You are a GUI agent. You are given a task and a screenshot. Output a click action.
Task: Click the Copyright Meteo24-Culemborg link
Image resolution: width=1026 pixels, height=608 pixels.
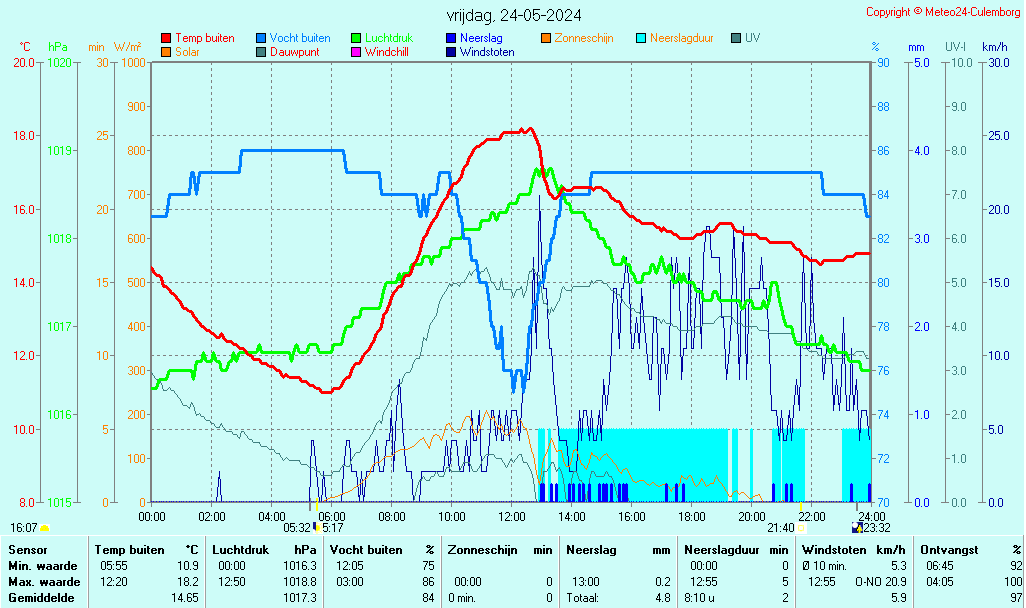click(x=941, y=12)
